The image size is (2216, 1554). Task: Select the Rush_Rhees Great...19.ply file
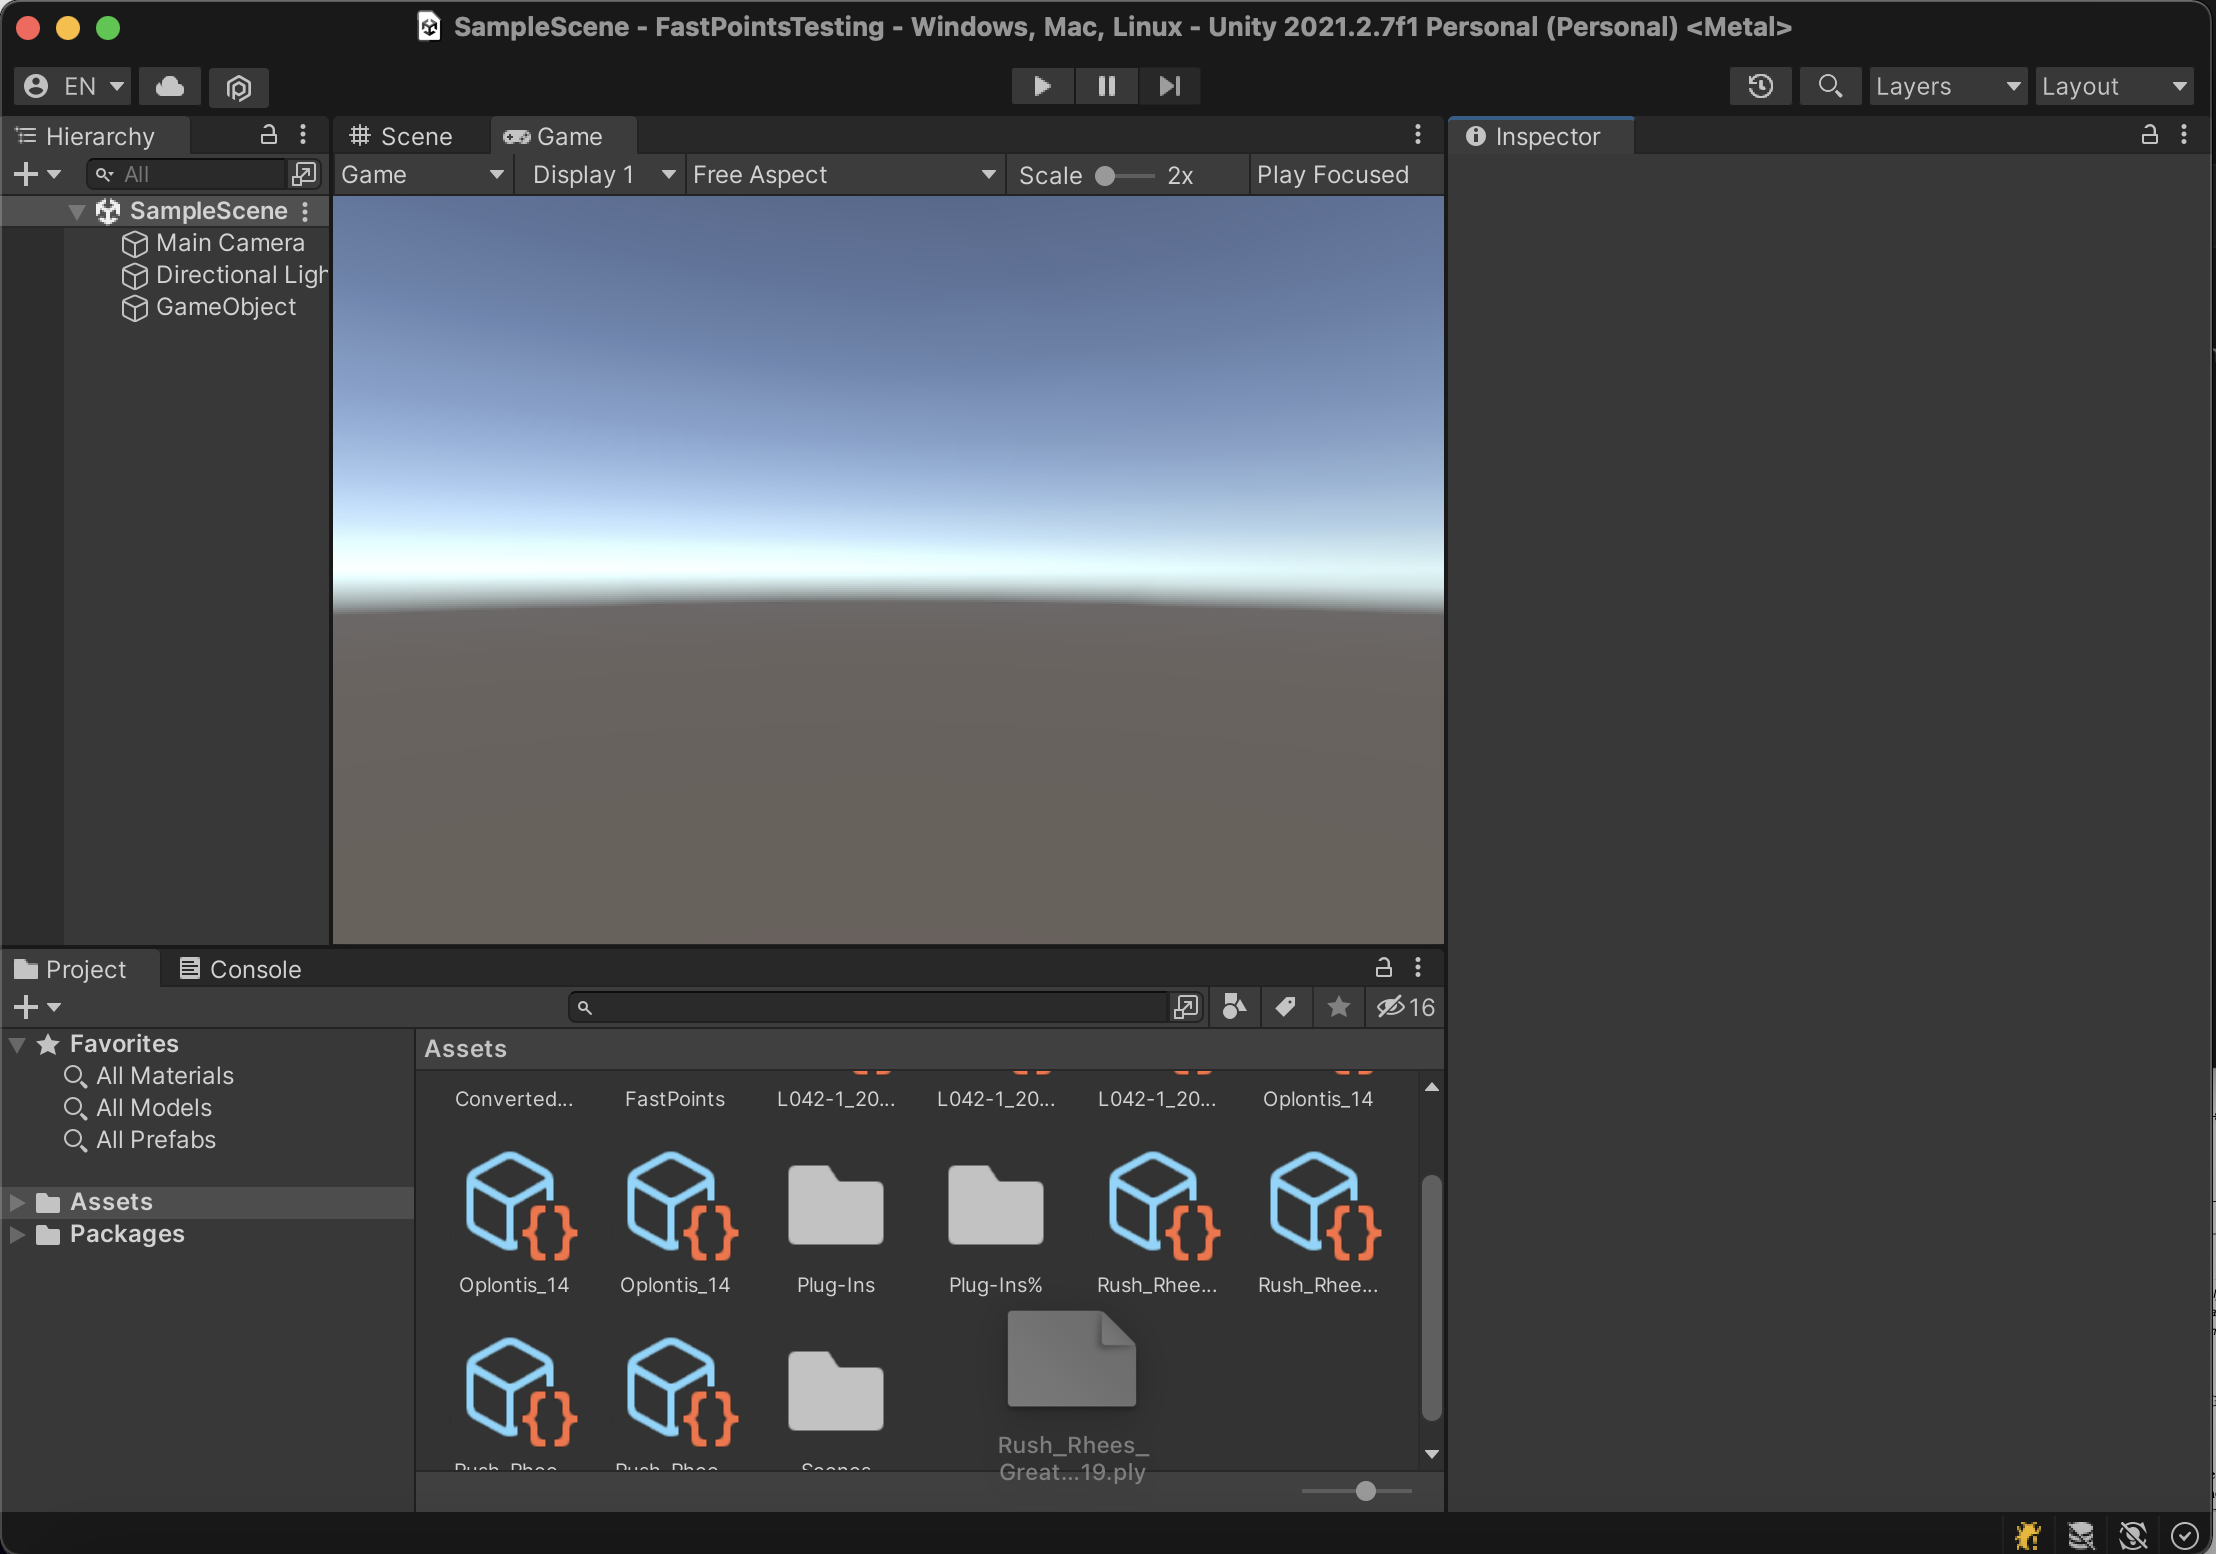click(x=1072, y=1395)
